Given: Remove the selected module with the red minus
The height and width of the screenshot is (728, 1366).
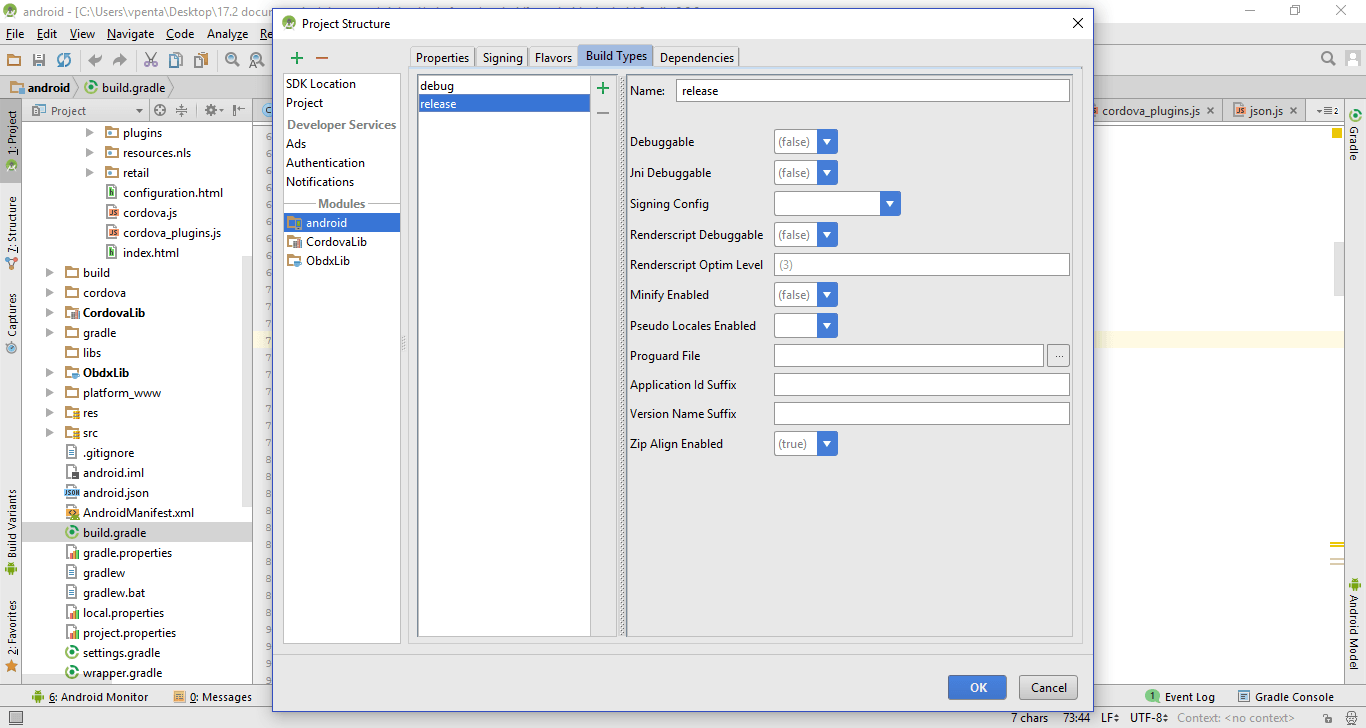Looking at the screenshot, I should coord(322,59).
